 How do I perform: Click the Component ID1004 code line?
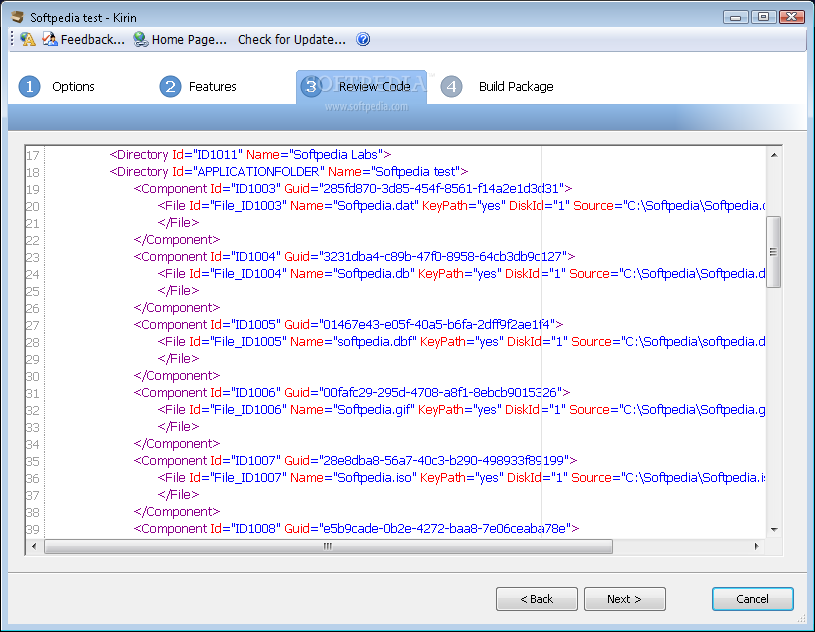tap(354, 257)
